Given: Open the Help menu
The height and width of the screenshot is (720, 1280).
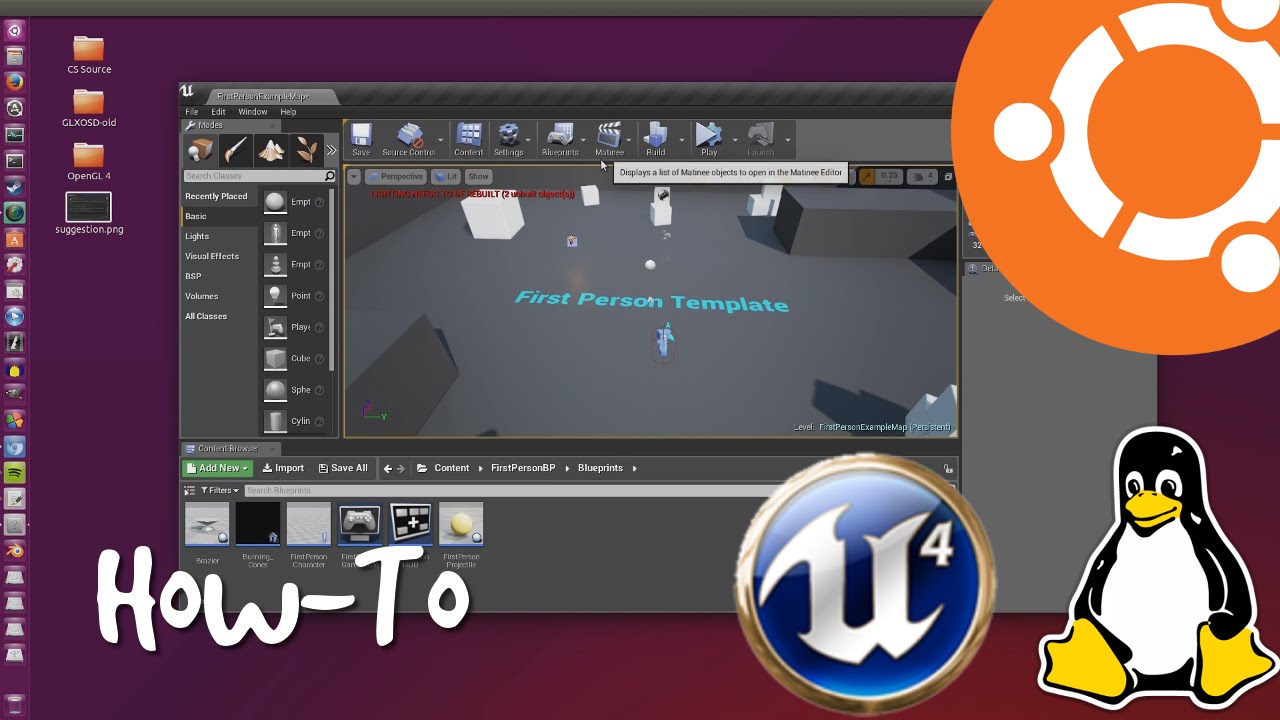Looking at the screenshot, I should coord(288,112).
